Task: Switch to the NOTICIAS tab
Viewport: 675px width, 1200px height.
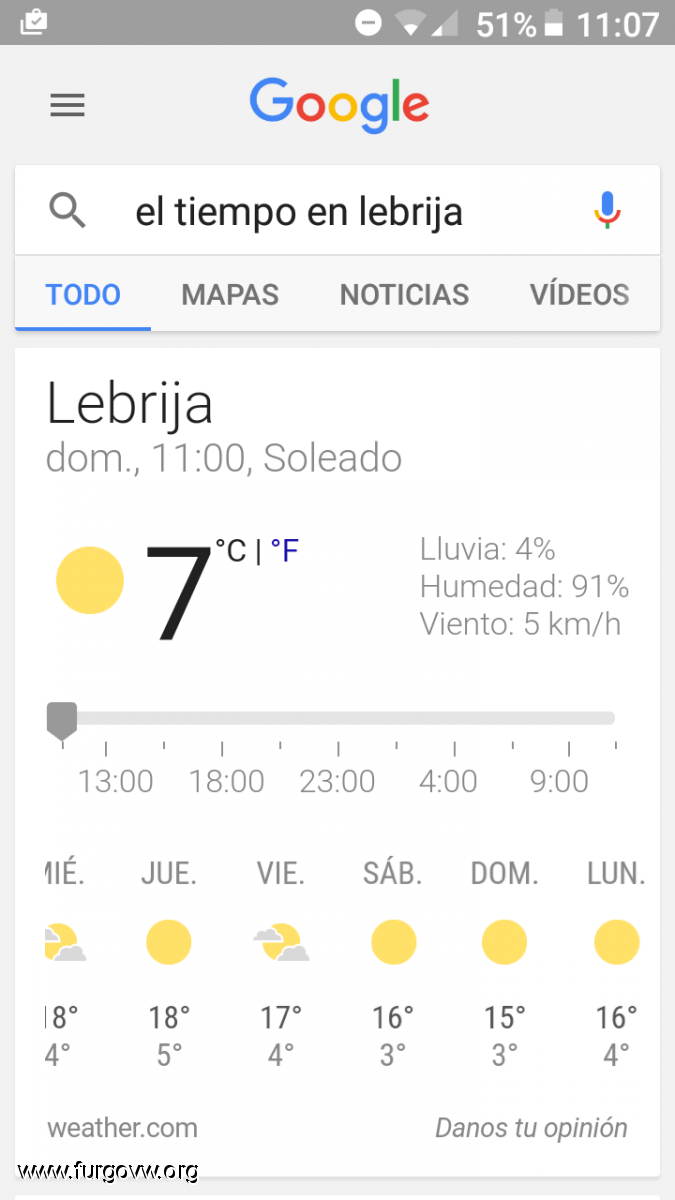Action: point(404,295)
